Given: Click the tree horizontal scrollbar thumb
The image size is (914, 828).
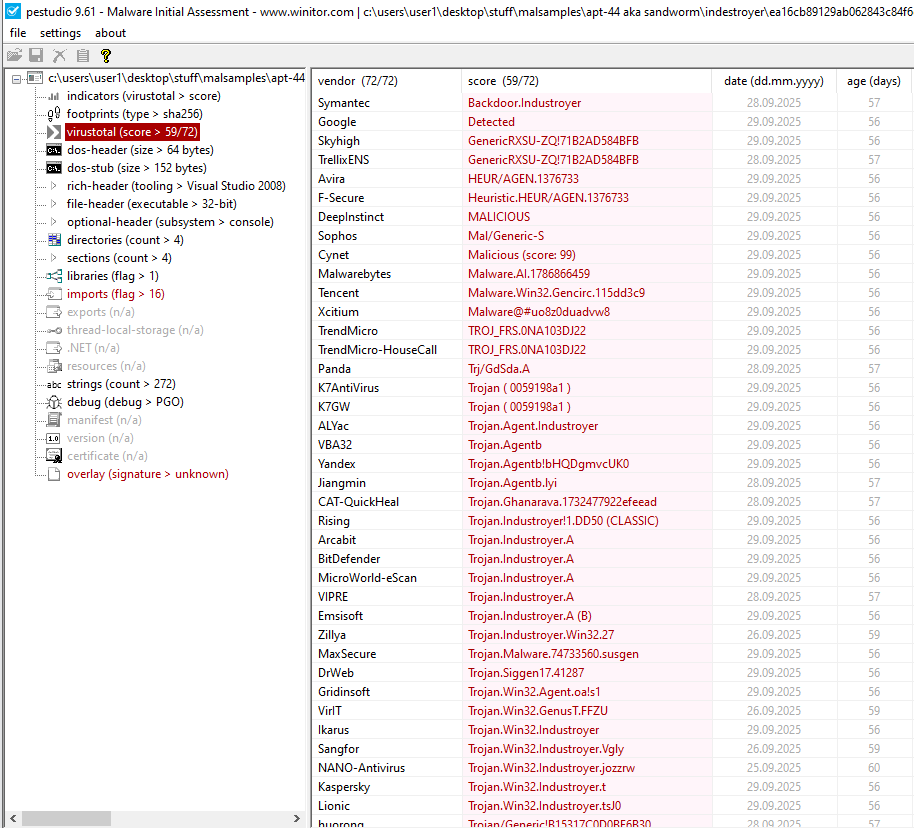Looking at the screenshot, I should click(x=66, y=819).
